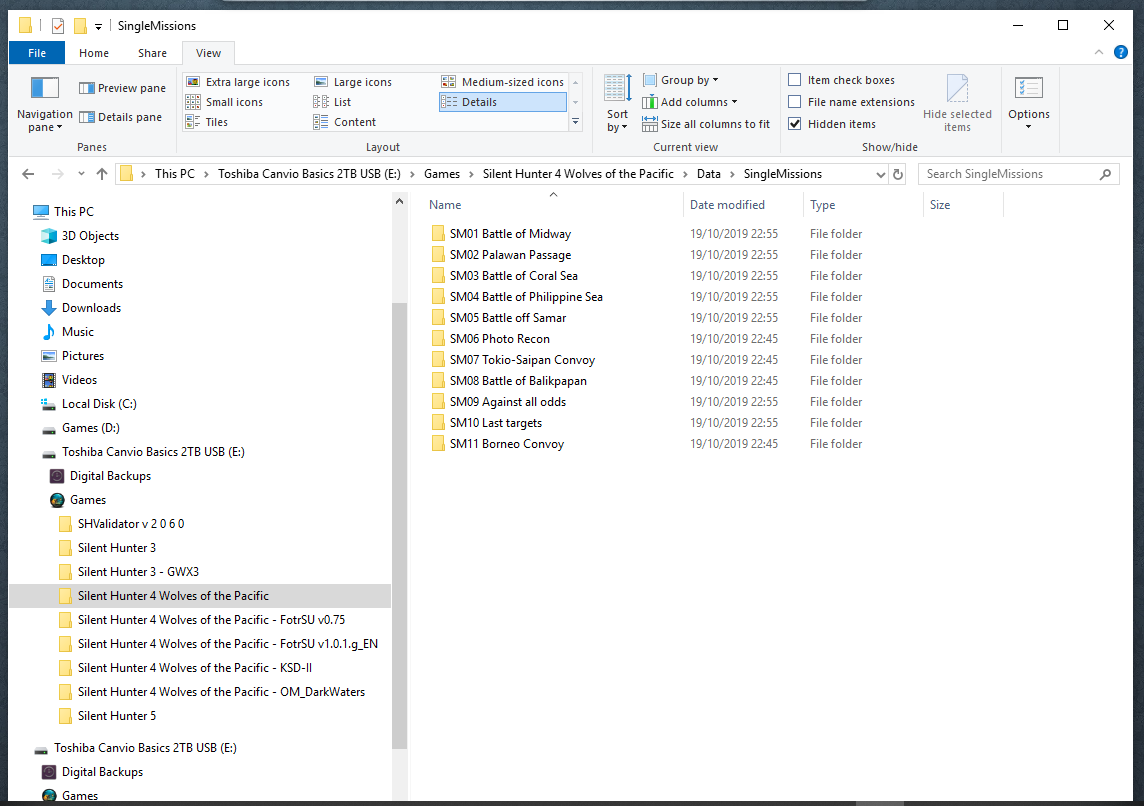Click the navigation pane scrollbar thumb
This screenshot has width=1144, height=806.
coord(399,525)
